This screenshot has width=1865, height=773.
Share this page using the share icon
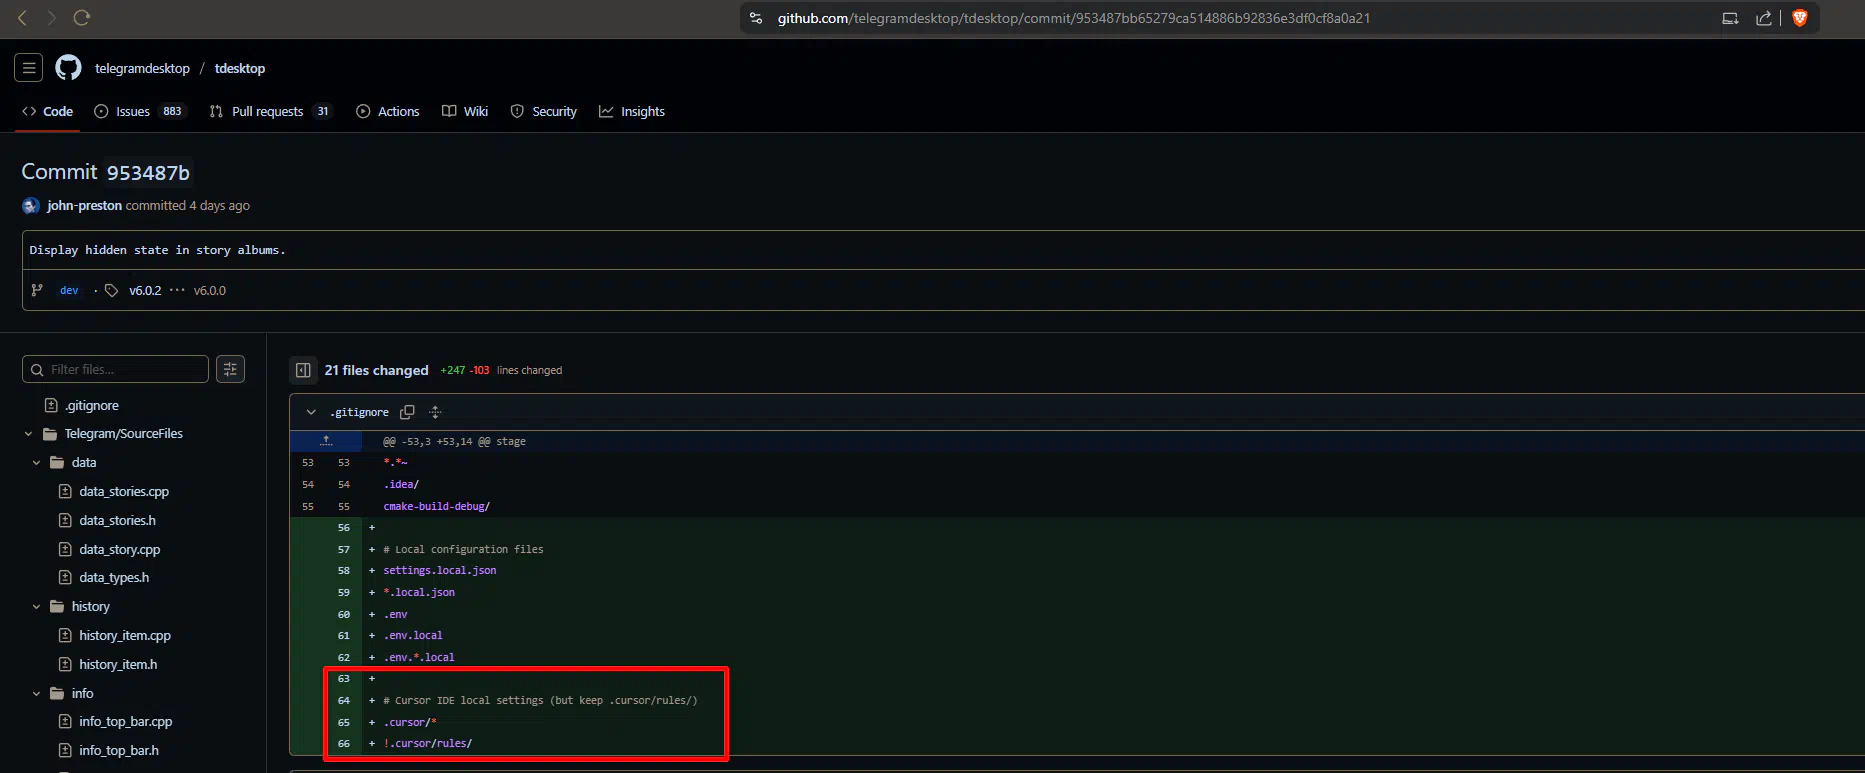click(x=1764, y=18)
